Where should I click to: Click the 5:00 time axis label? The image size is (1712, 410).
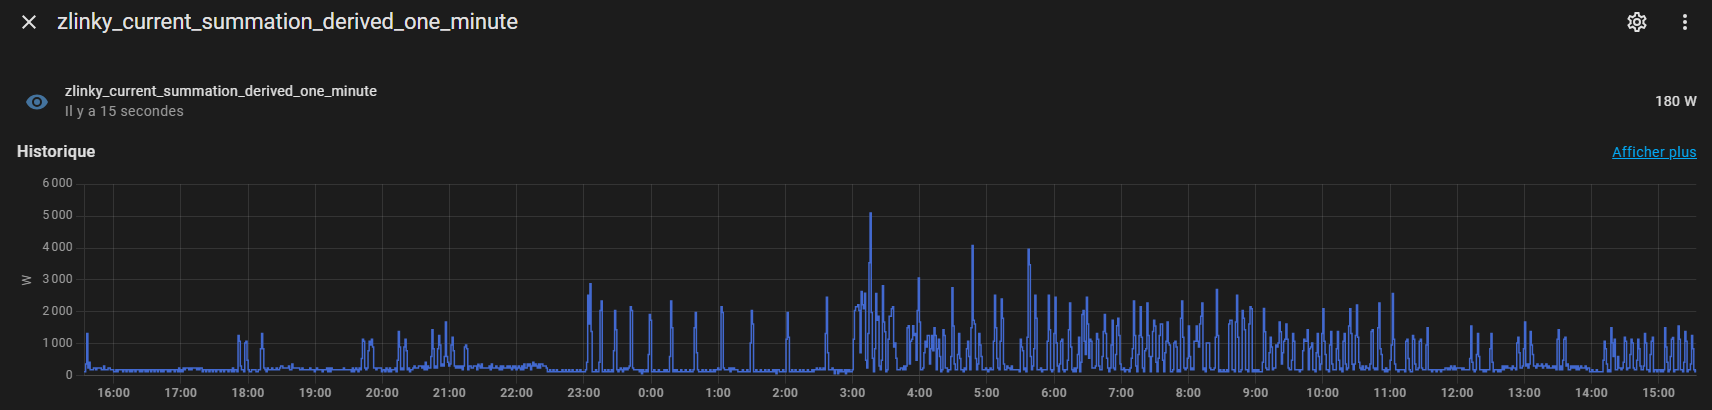pyautogui.click(x=987, y=393)
